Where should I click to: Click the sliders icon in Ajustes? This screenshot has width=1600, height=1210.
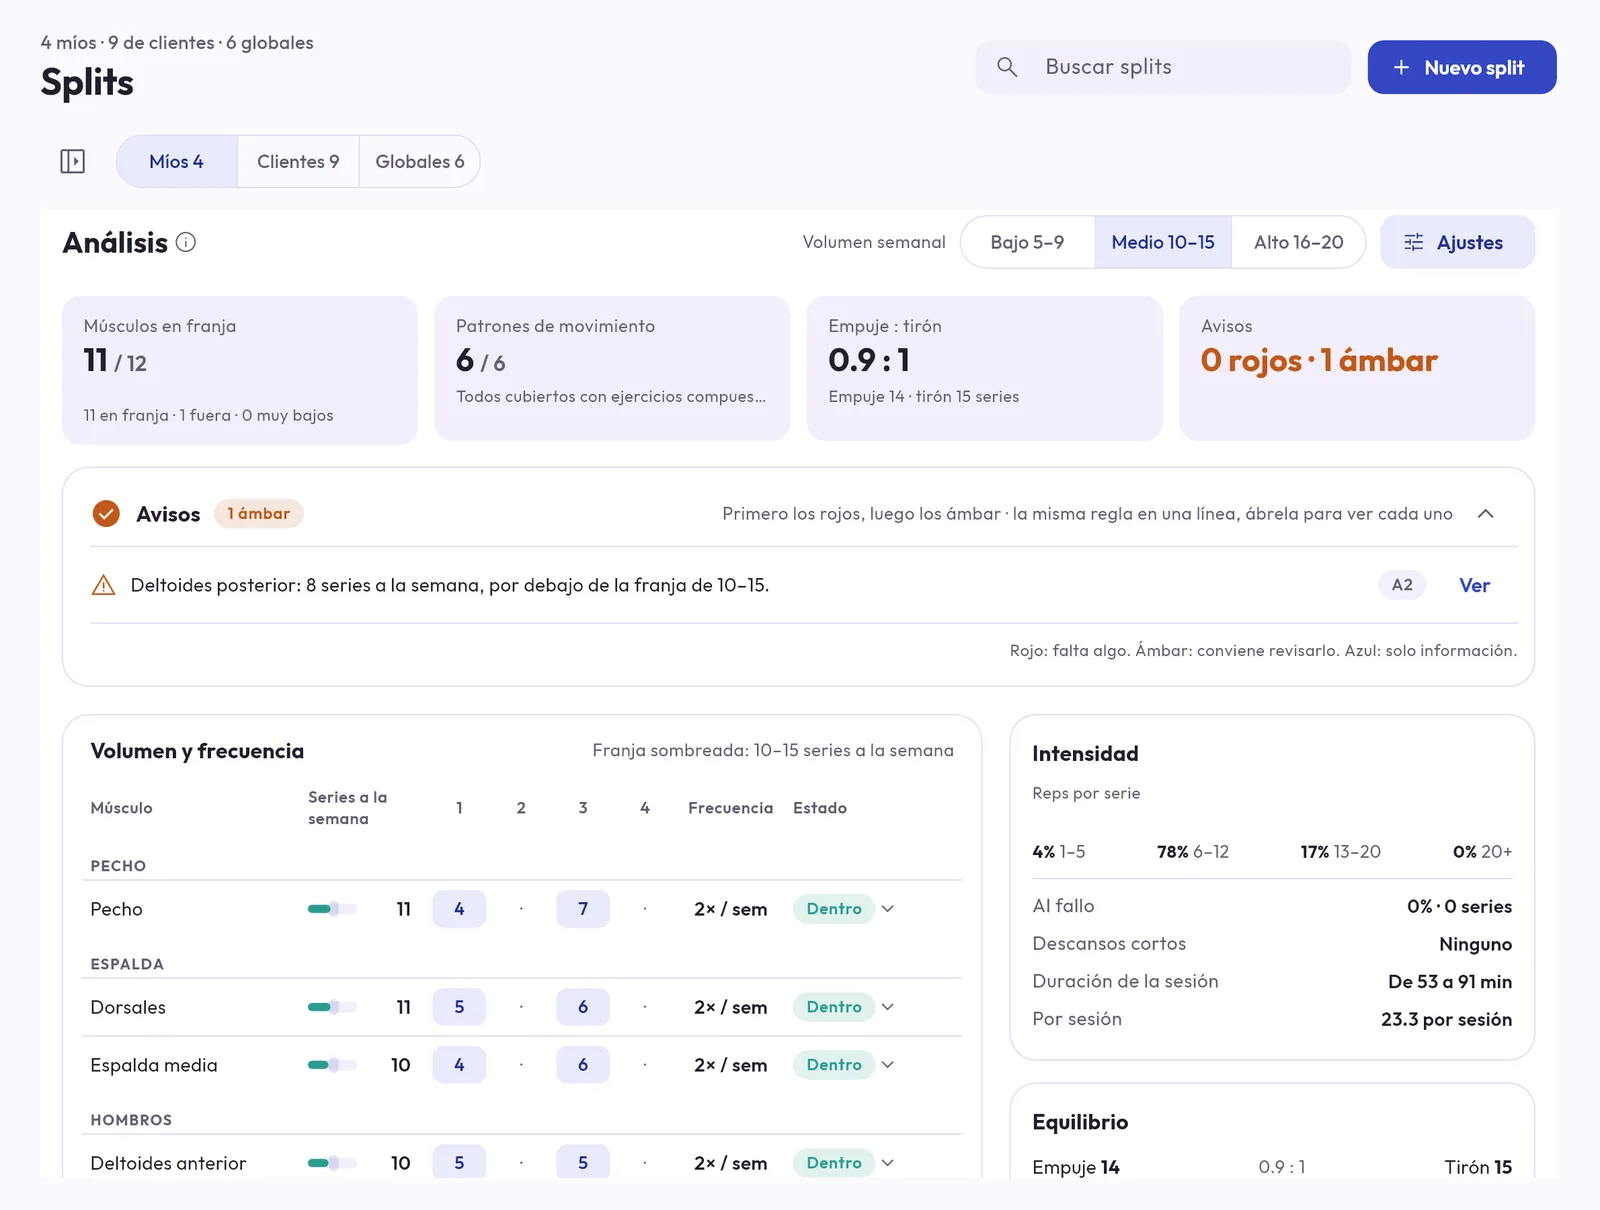click(x=1413, y=242)
